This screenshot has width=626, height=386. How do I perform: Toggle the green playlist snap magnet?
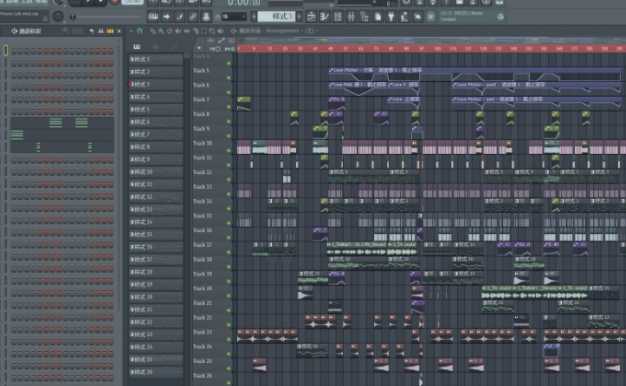[139, 31]
